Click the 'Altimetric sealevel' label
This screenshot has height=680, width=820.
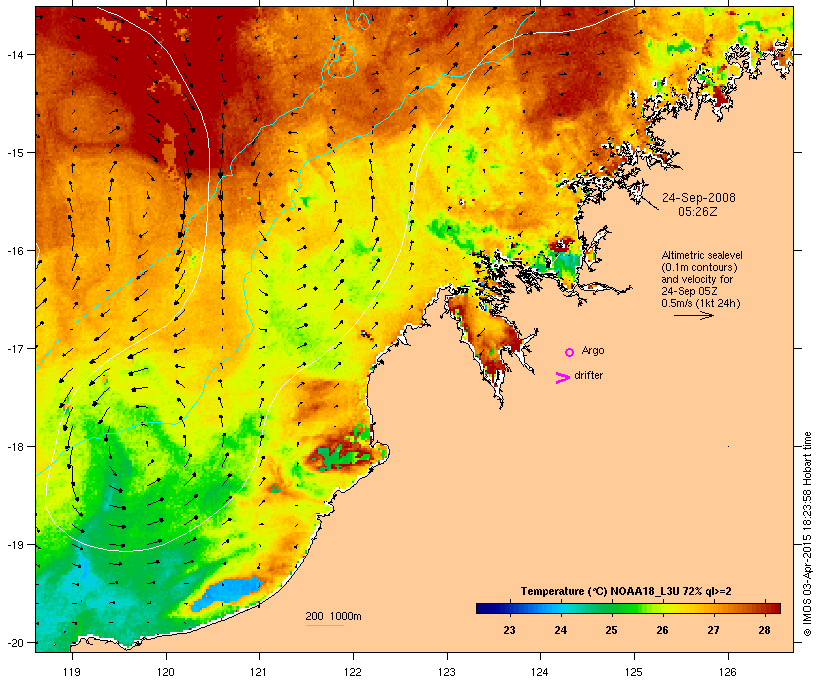click(702, 255)
